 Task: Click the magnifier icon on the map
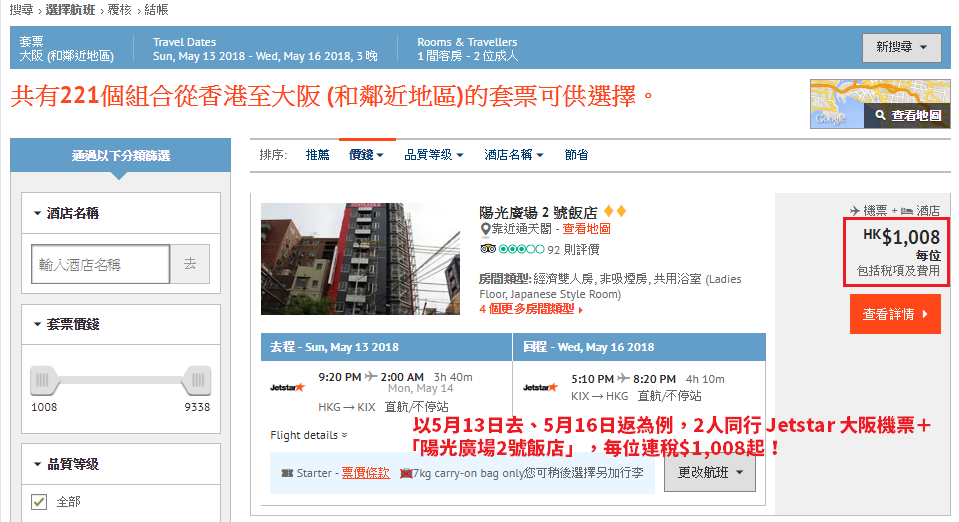[880, 115]
